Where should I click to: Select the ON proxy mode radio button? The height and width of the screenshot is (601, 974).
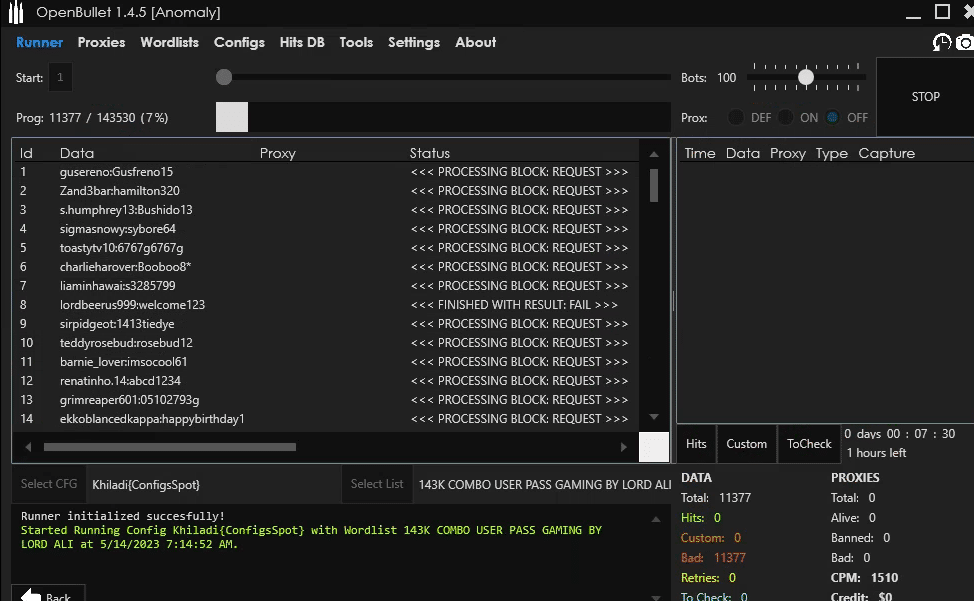click(786, 117)
